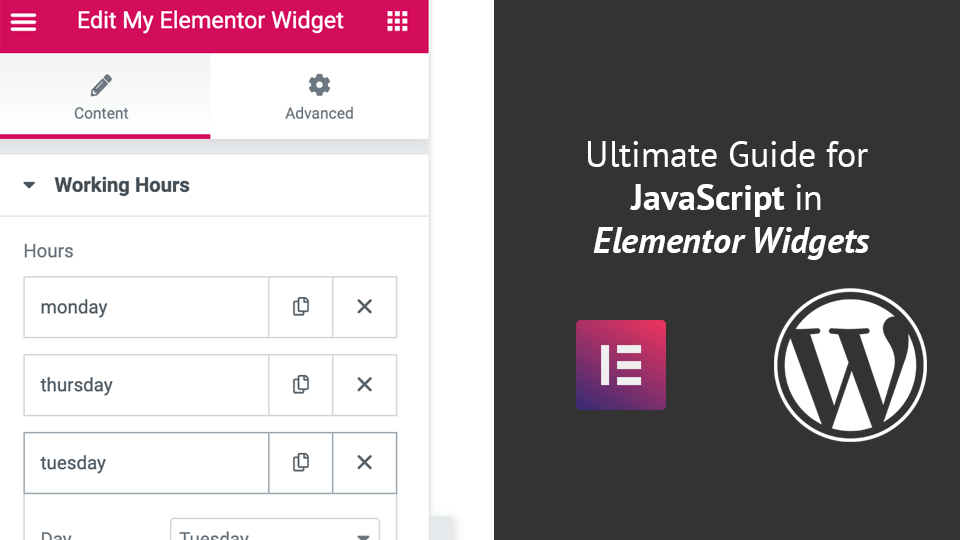Screen dimensions: 960x540
Task: Click the Elementor logo icon
Action: (621, 365)
